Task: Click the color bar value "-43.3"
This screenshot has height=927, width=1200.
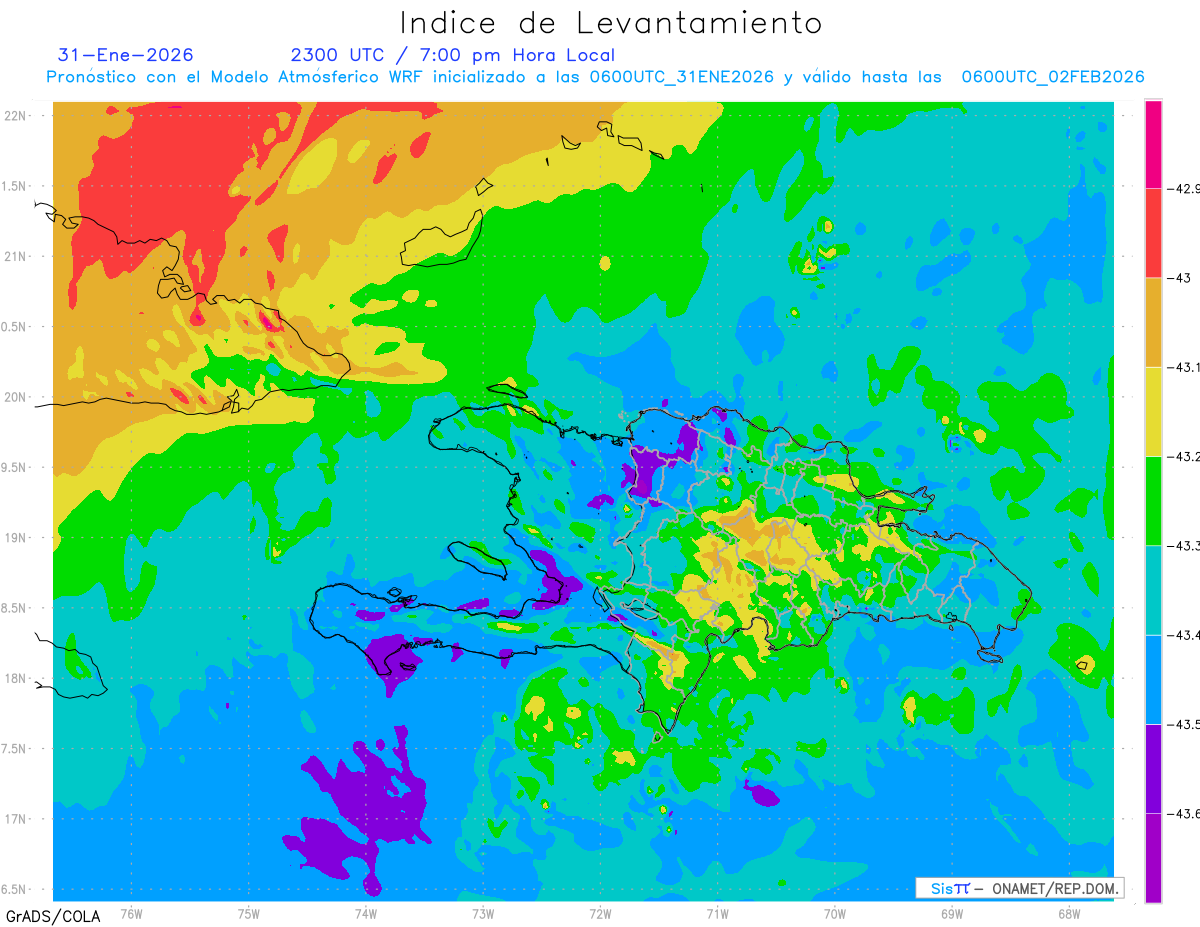Action: pyautogui.click(x=1184, y=545)
